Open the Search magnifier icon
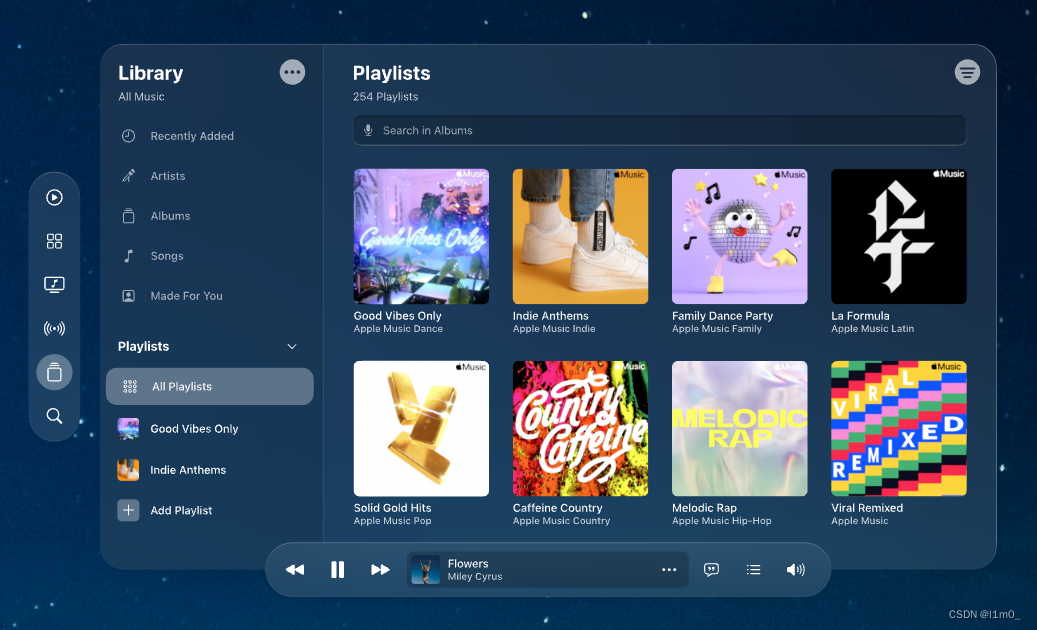The image size is (1037, 630). click(54, 416)
